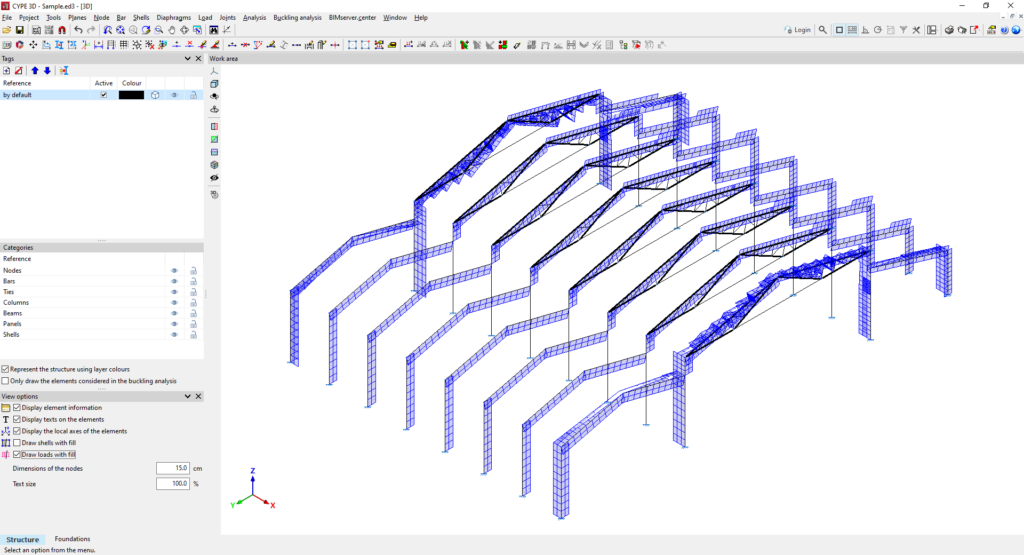This screenshot has width=1024, height=555.
Task: Toggle visibility eye for by default tag
Action: 174,95
